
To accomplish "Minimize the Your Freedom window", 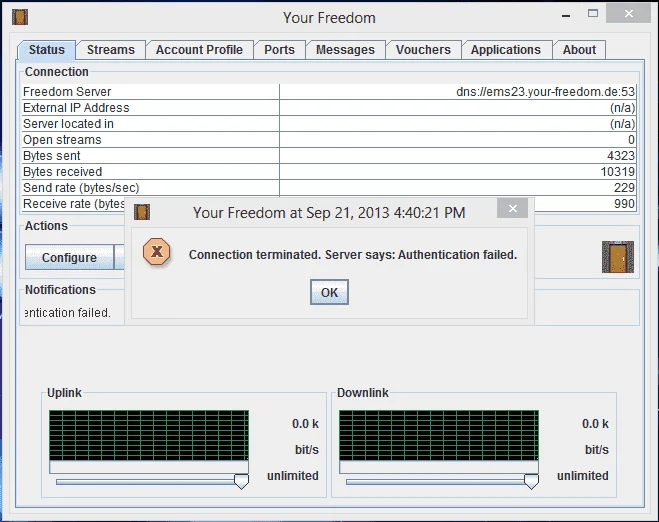I will click(566, 16).
